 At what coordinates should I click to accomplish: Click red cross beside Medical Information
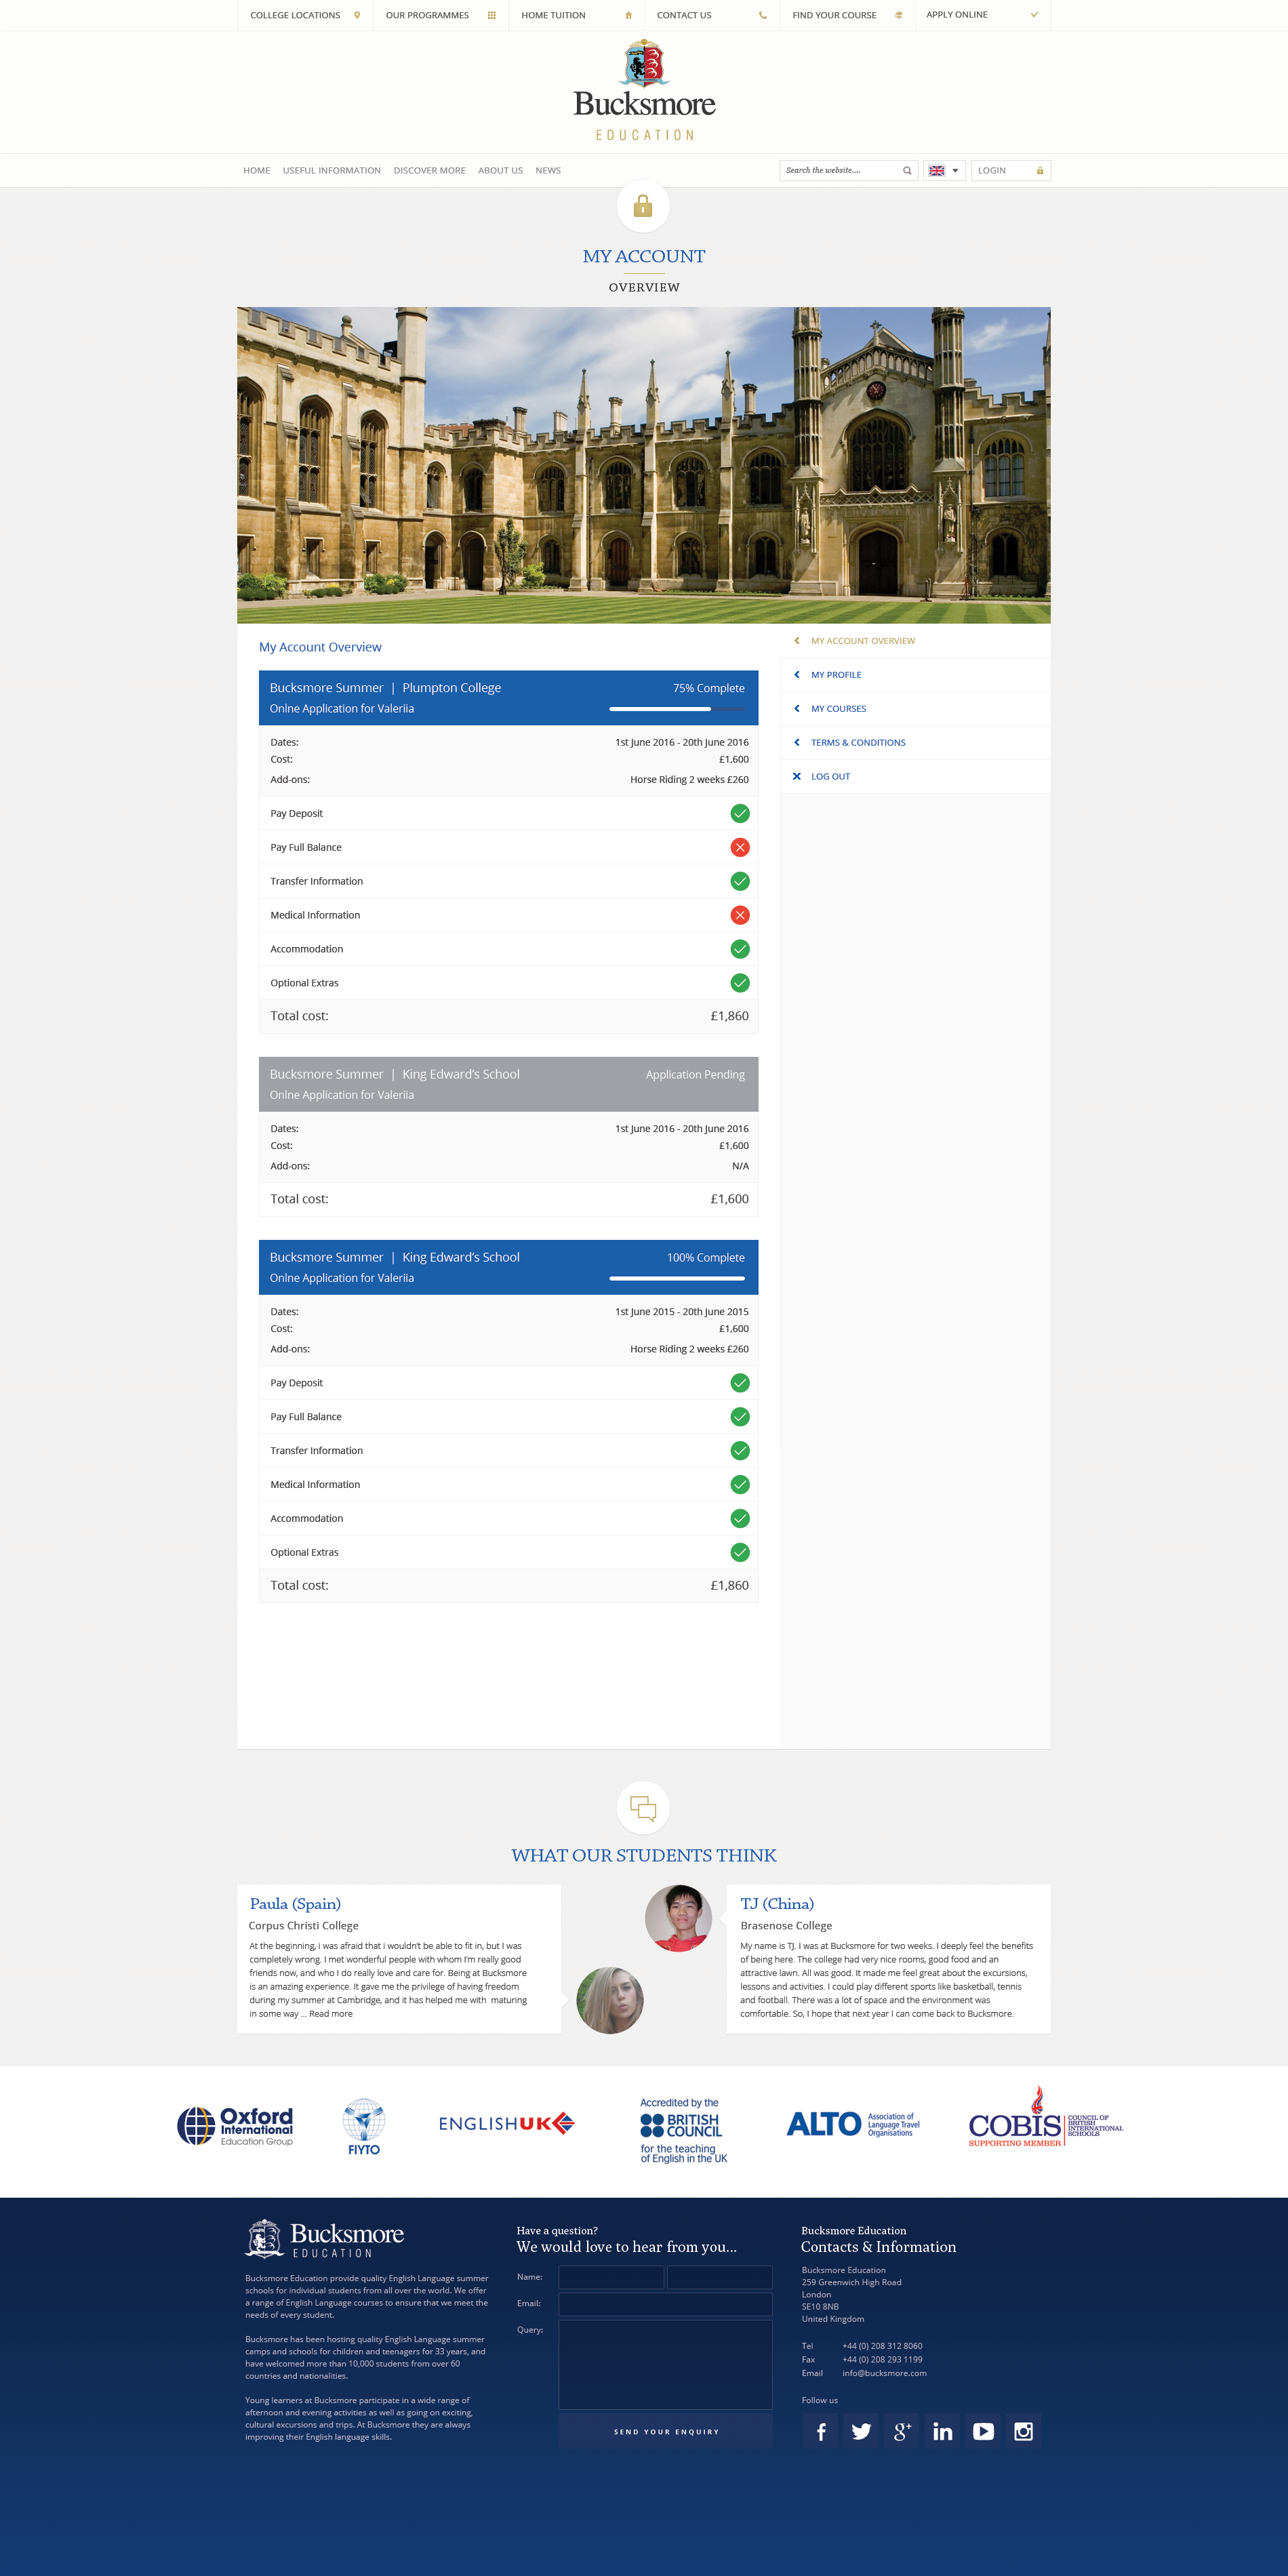coord(740,915)
